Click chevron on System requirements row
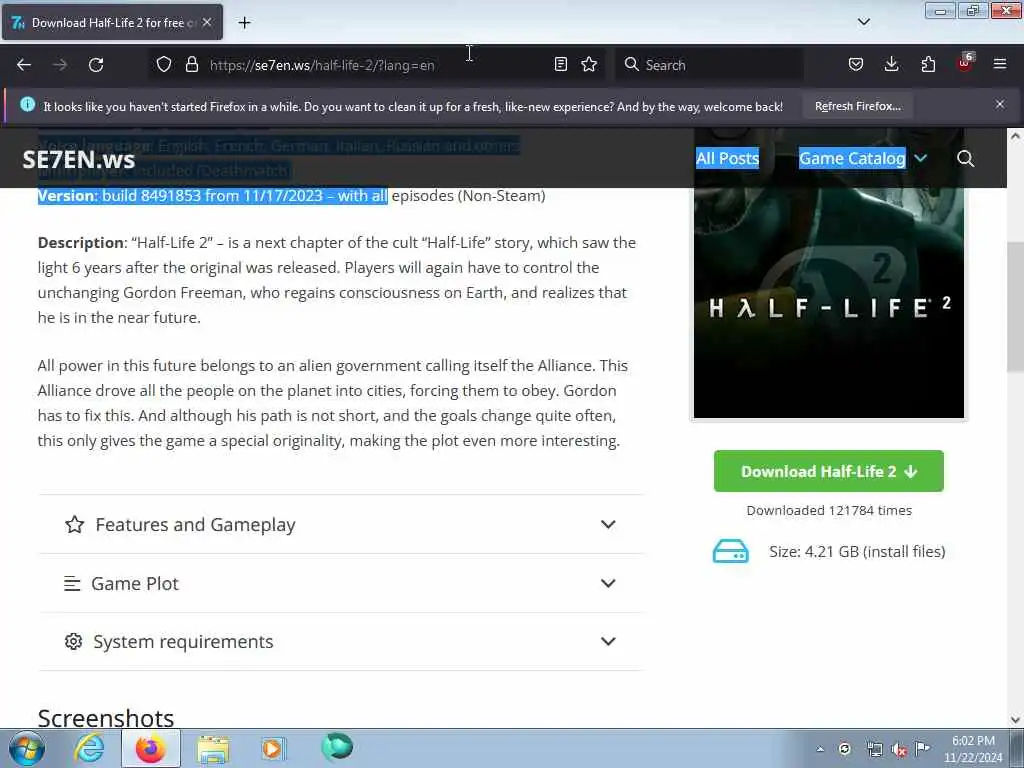Screen dimensions: 1024x768 pos(608,641)
